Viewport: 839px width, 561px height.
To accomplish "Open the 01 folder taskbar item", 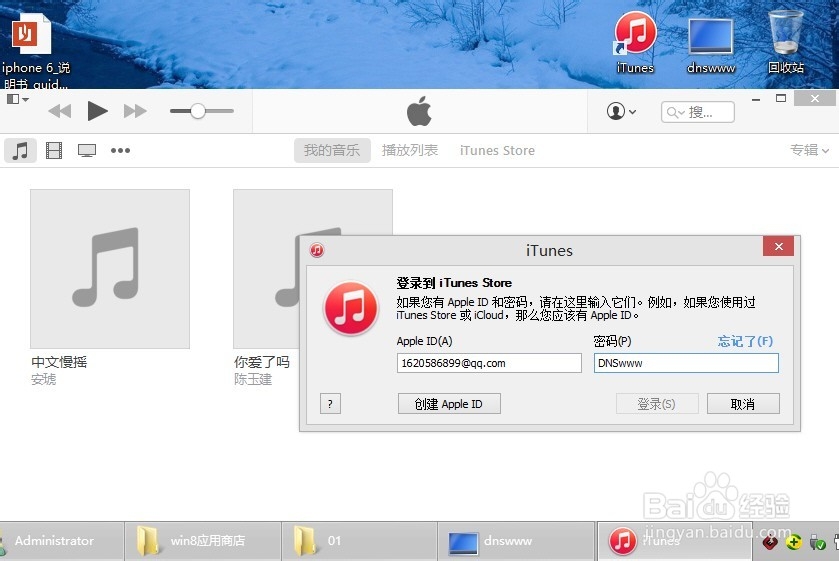I will [360, 541].
